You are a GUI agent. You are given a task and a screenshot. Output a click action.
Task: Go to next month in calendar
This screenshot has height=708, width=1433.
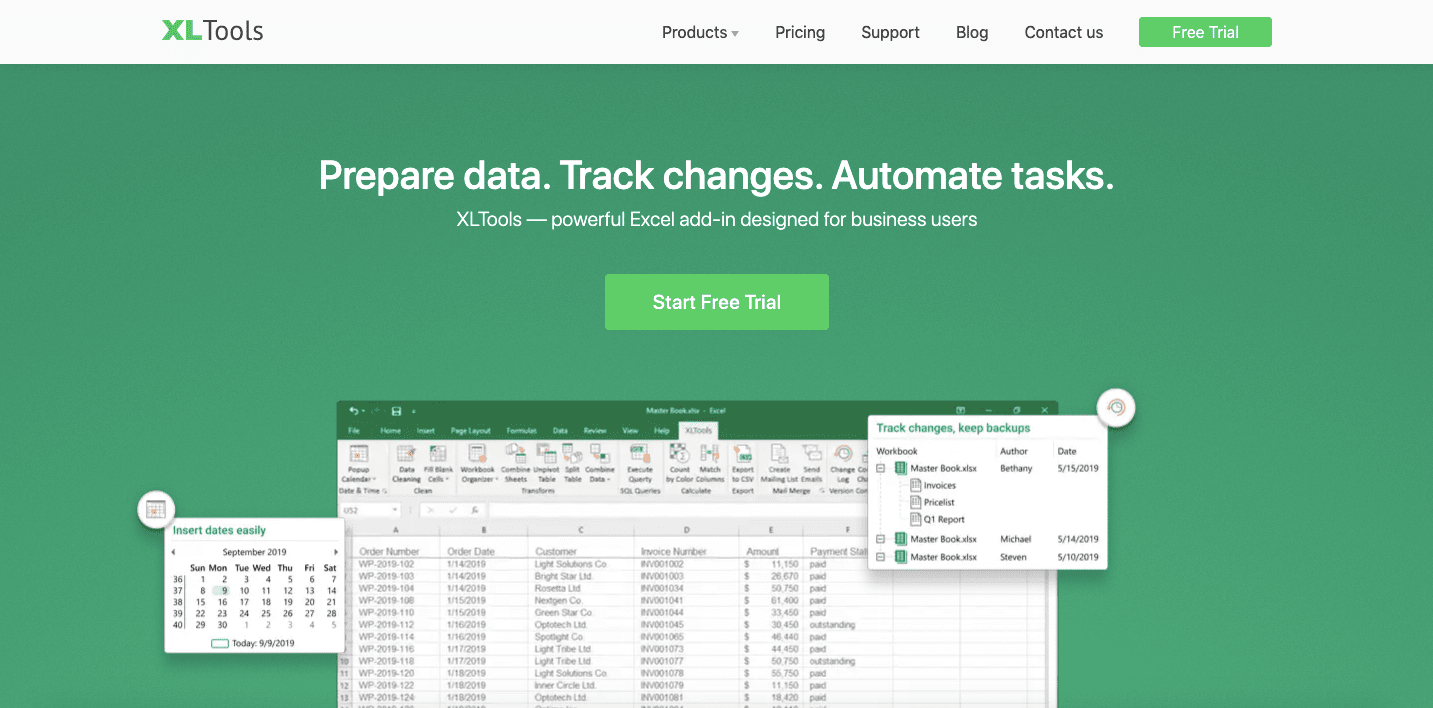(x=336, y=552)
